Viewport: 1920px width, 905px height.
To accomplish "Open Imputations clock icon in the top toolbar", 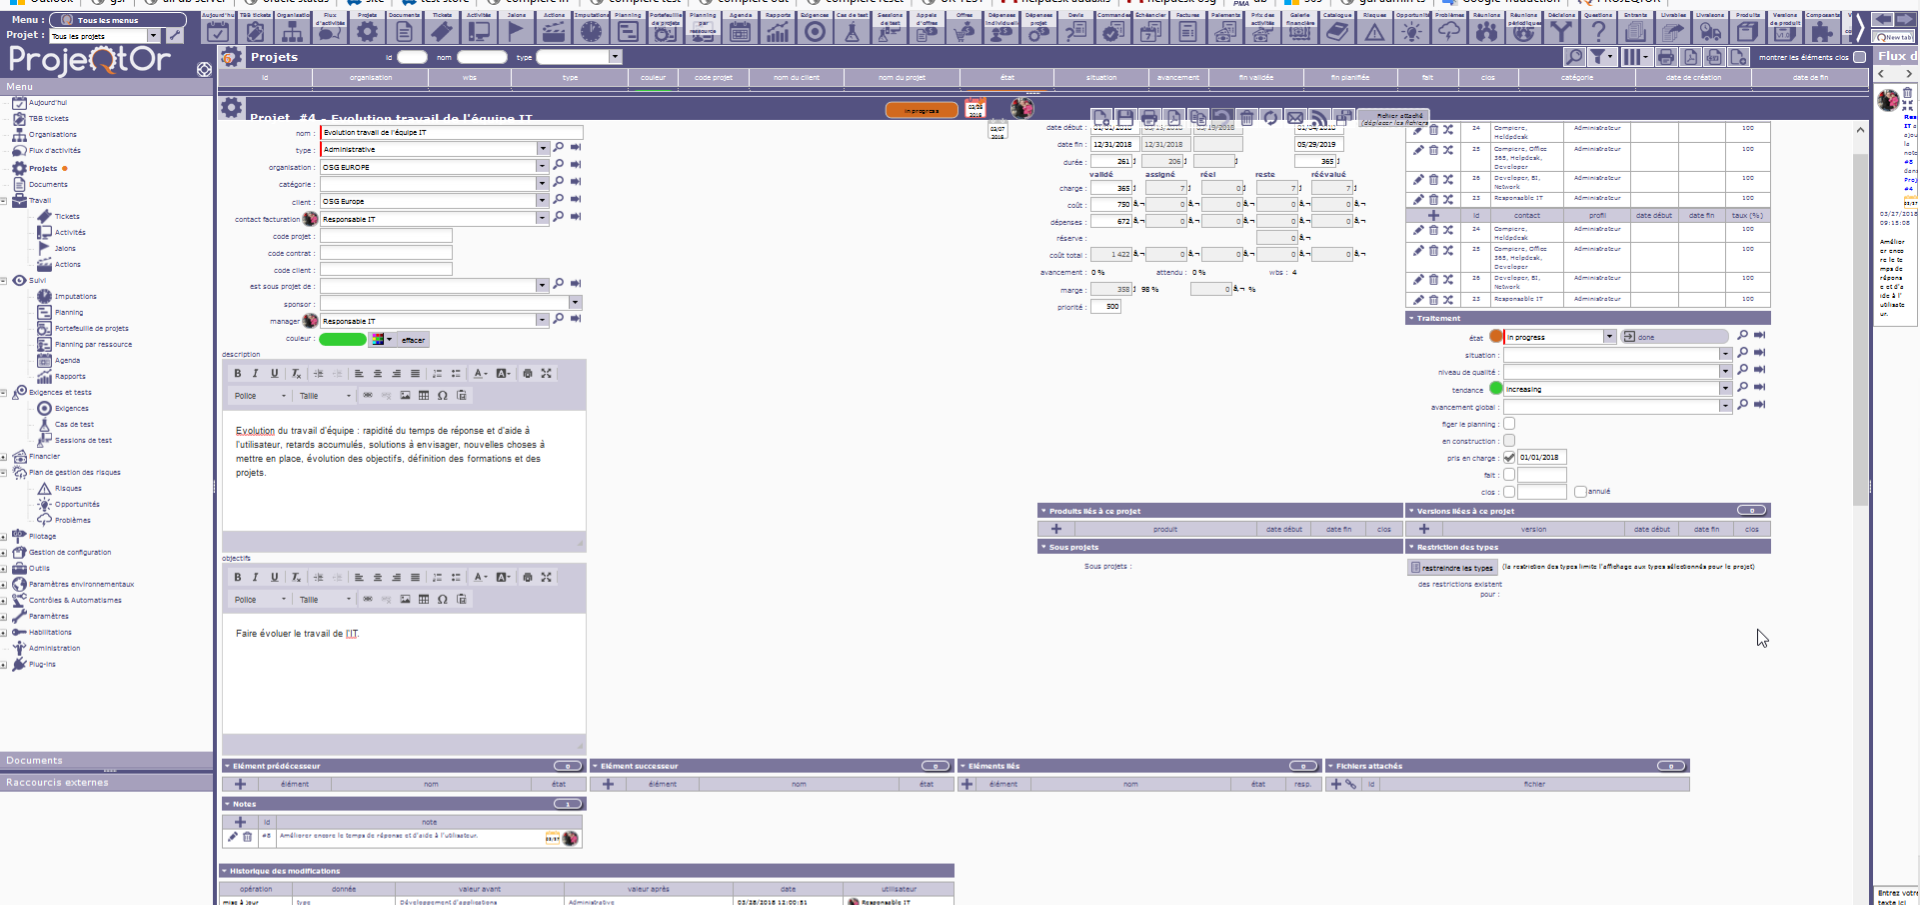I will [x=590, y=31].
